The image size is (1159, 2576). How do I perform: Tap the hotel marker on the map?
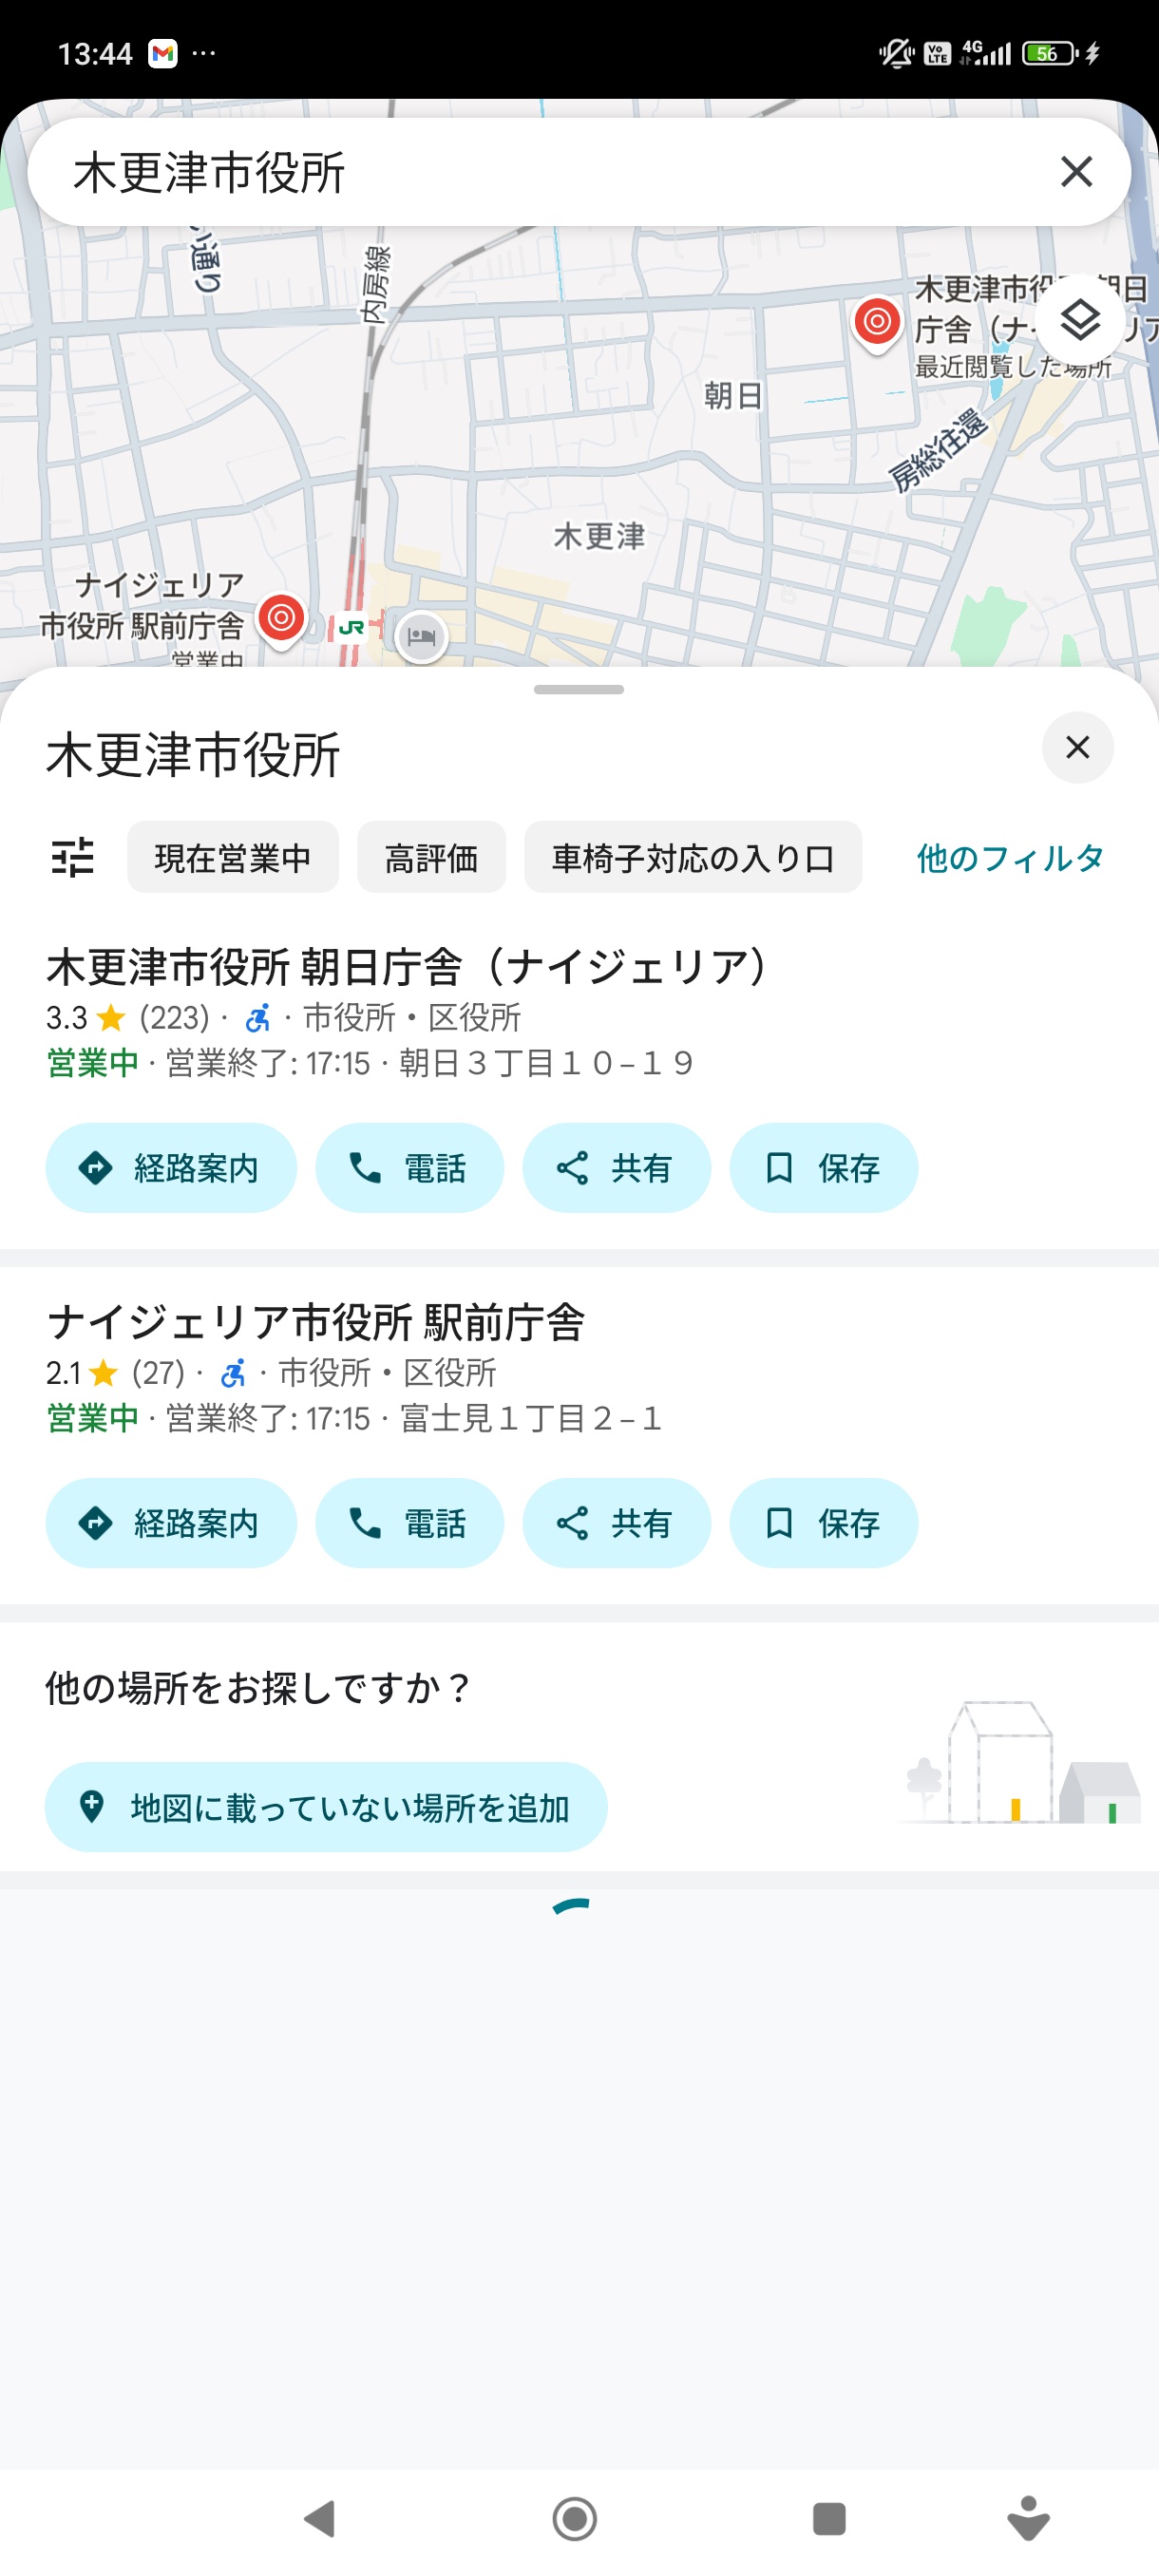[421, 636]
